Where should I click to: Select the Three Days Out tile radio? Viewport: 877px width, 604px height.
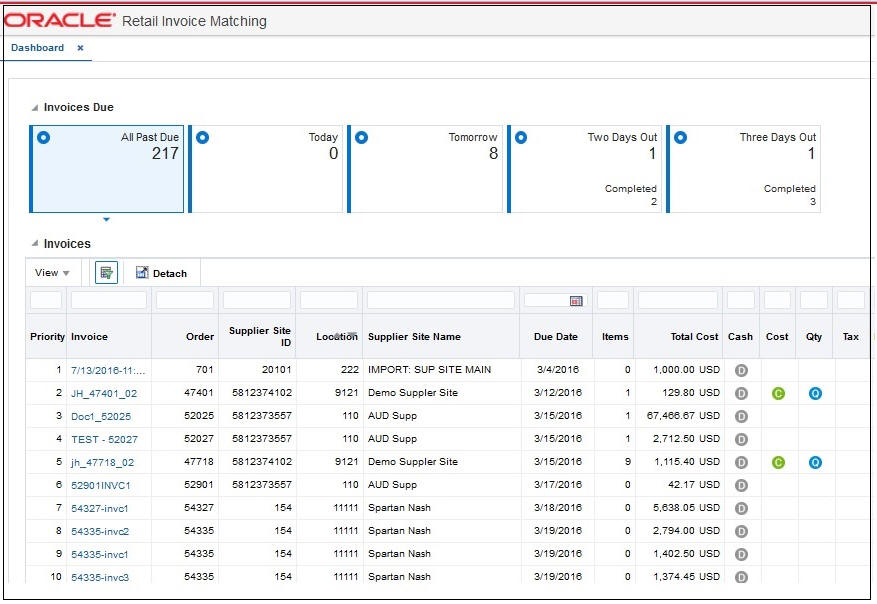(x=680, y=138)
